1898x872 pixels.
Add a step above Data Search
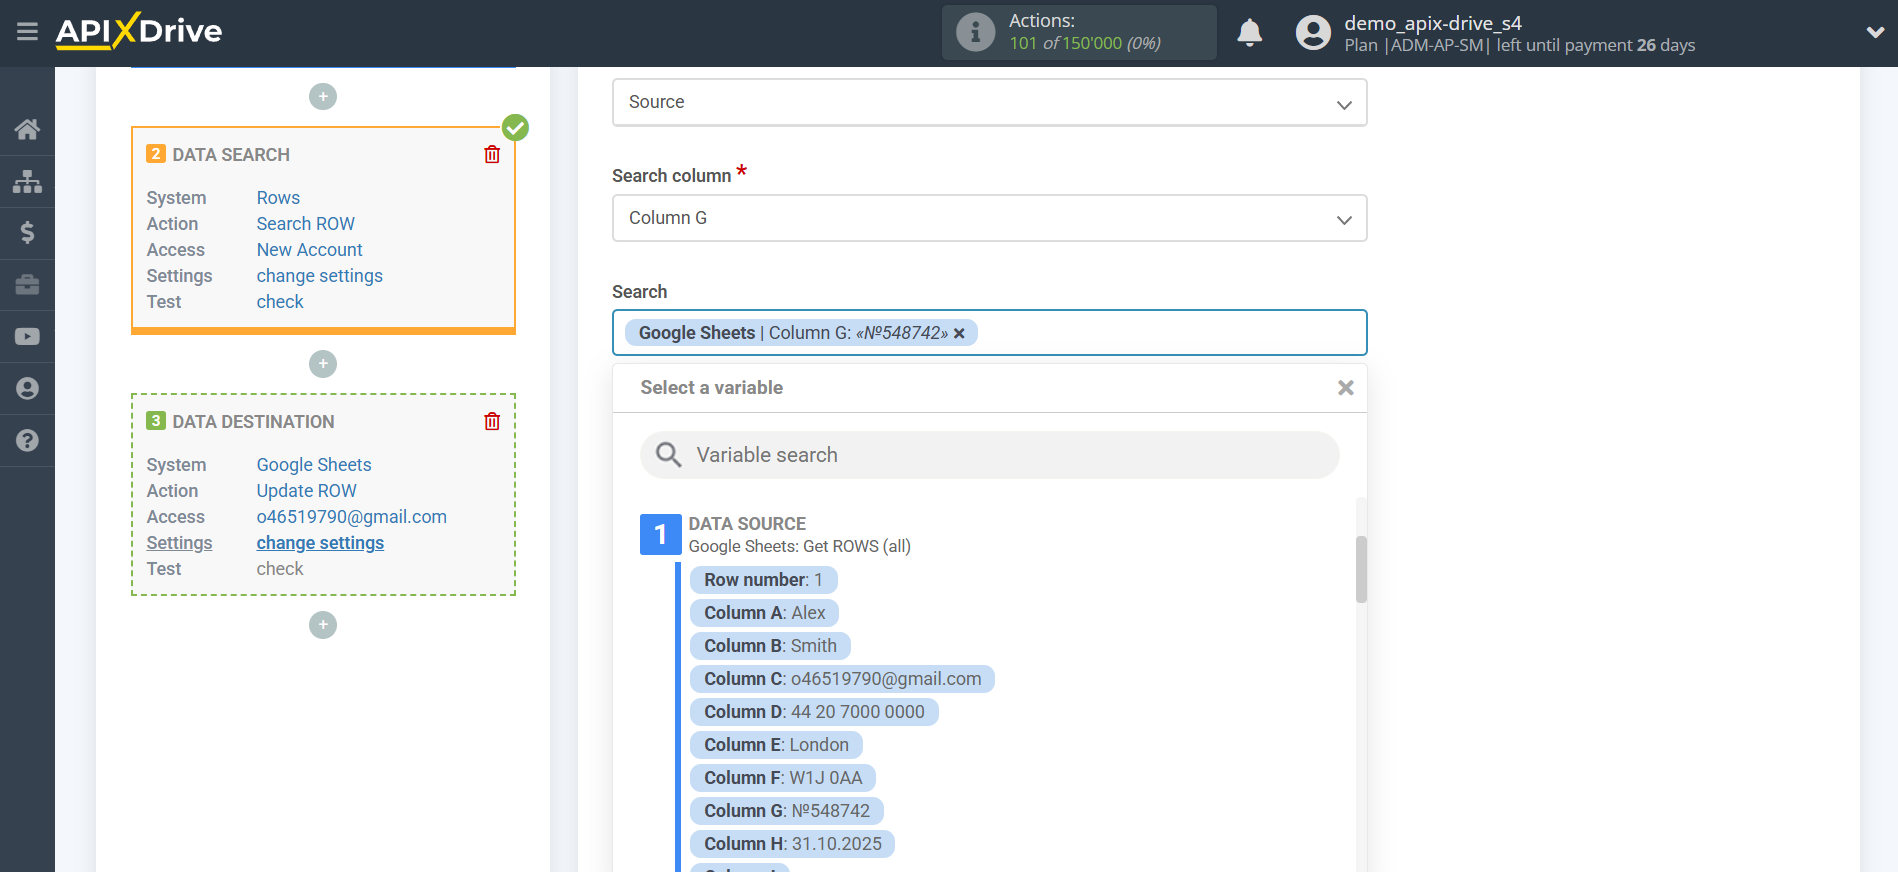[x=323, y=97]
